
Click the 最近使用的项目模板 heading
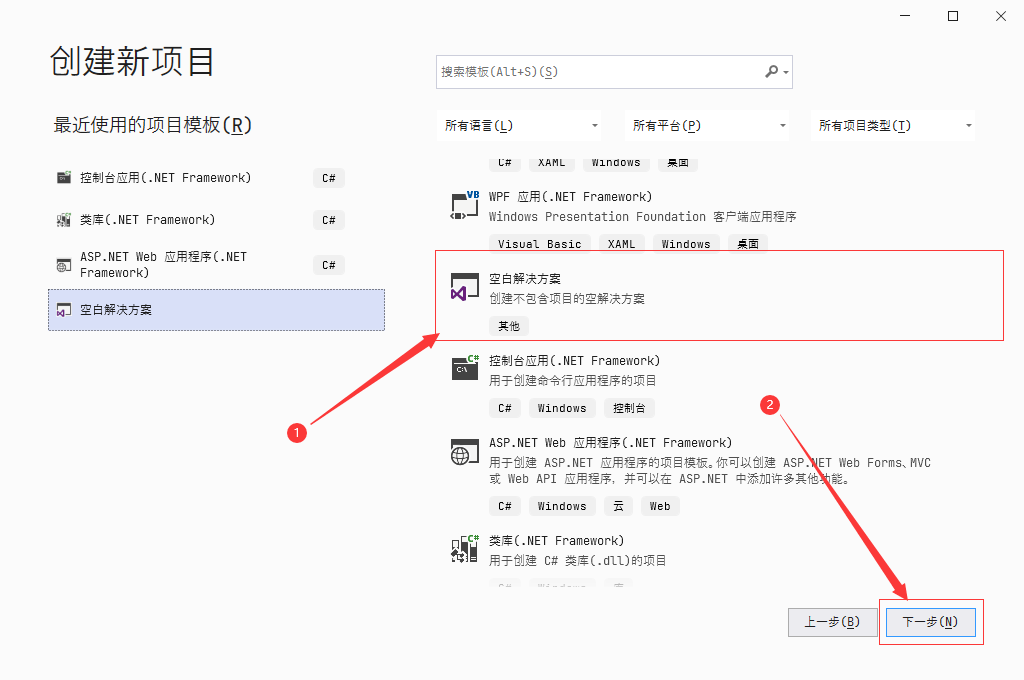pos(152,125)
